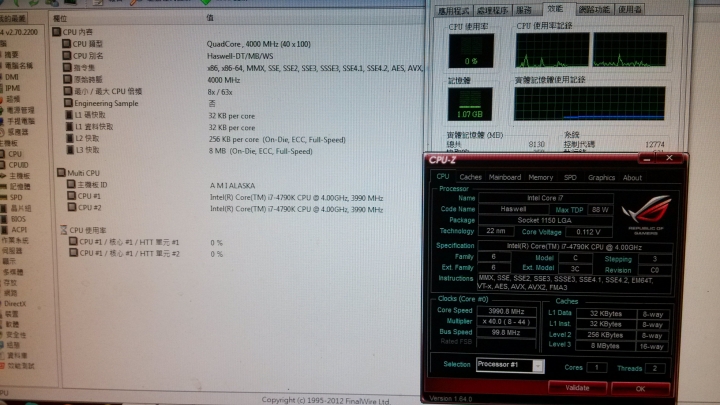Open 作業系統 category in AIDA64 sidebar

click(15, 240)
